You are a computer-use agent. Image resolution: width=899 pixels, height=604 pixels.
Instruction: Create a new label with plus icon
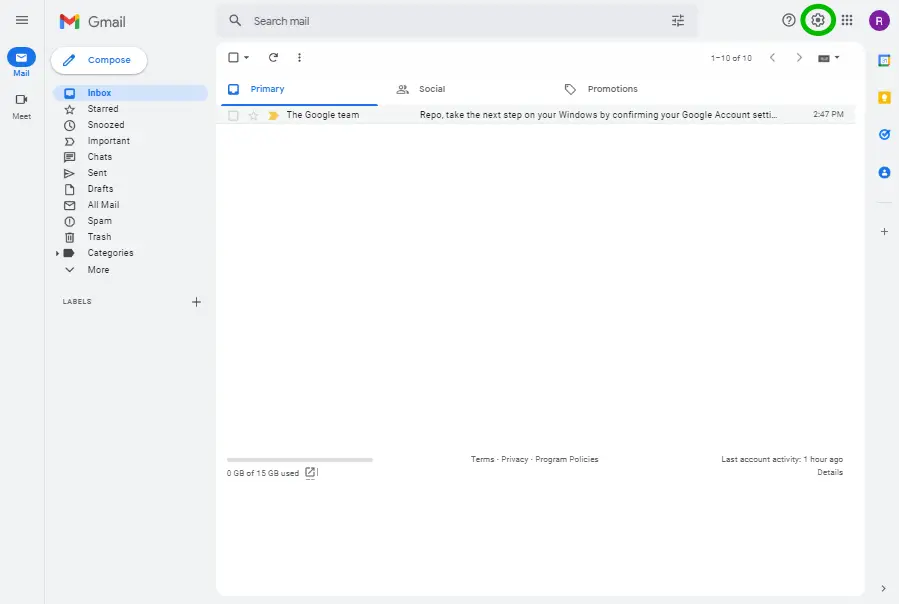click(196, 302)
